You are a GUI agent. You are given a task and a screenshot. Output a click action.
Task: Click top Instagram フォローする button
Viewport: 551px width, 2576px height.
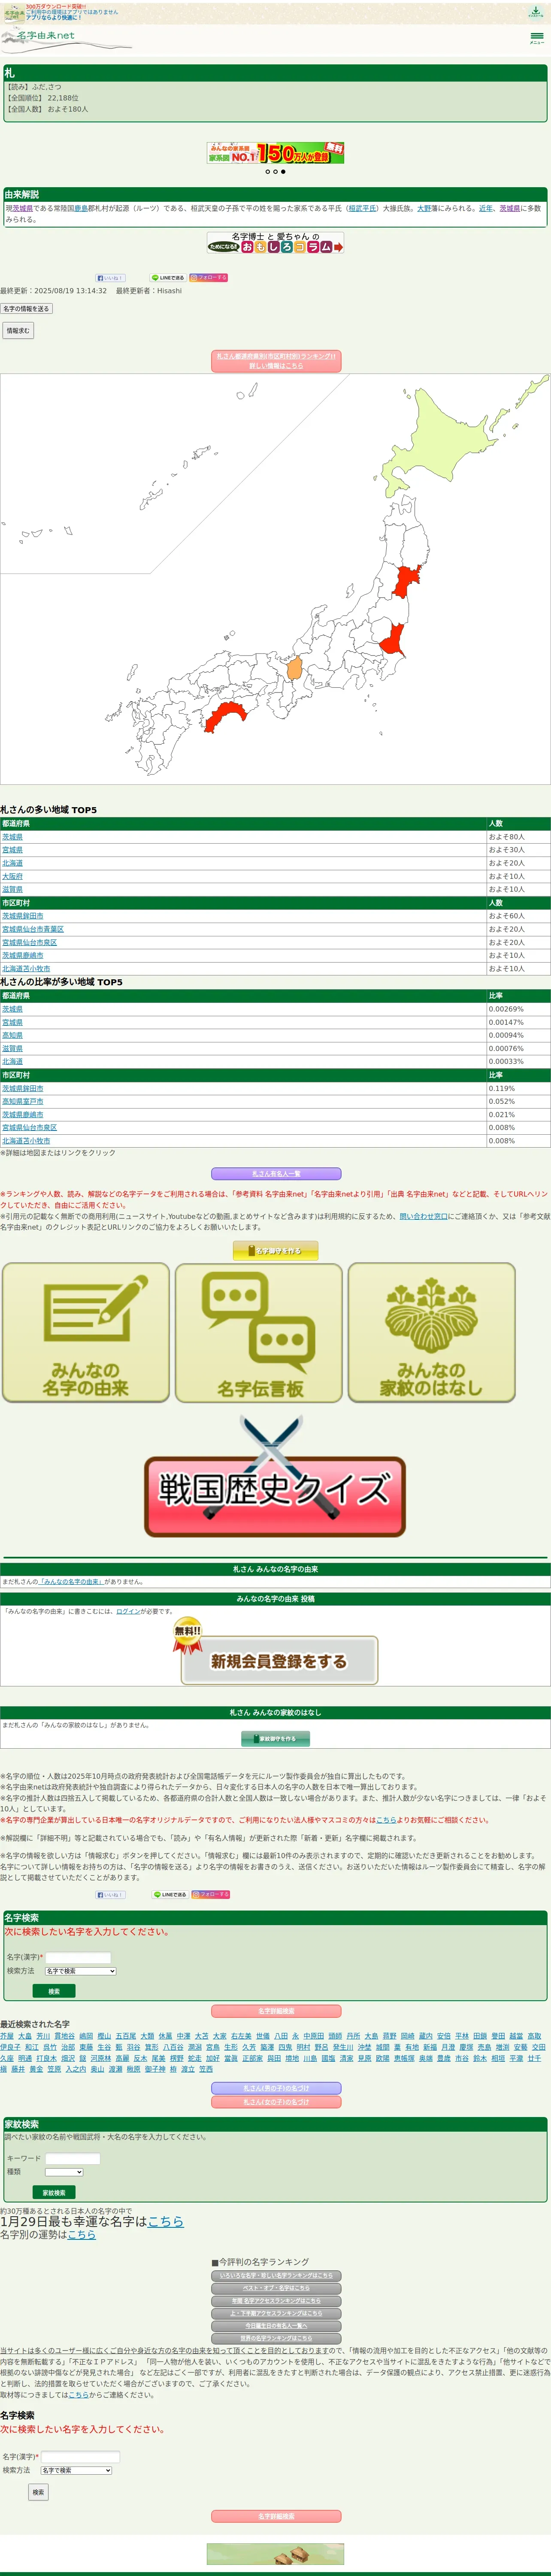[209, 278]
